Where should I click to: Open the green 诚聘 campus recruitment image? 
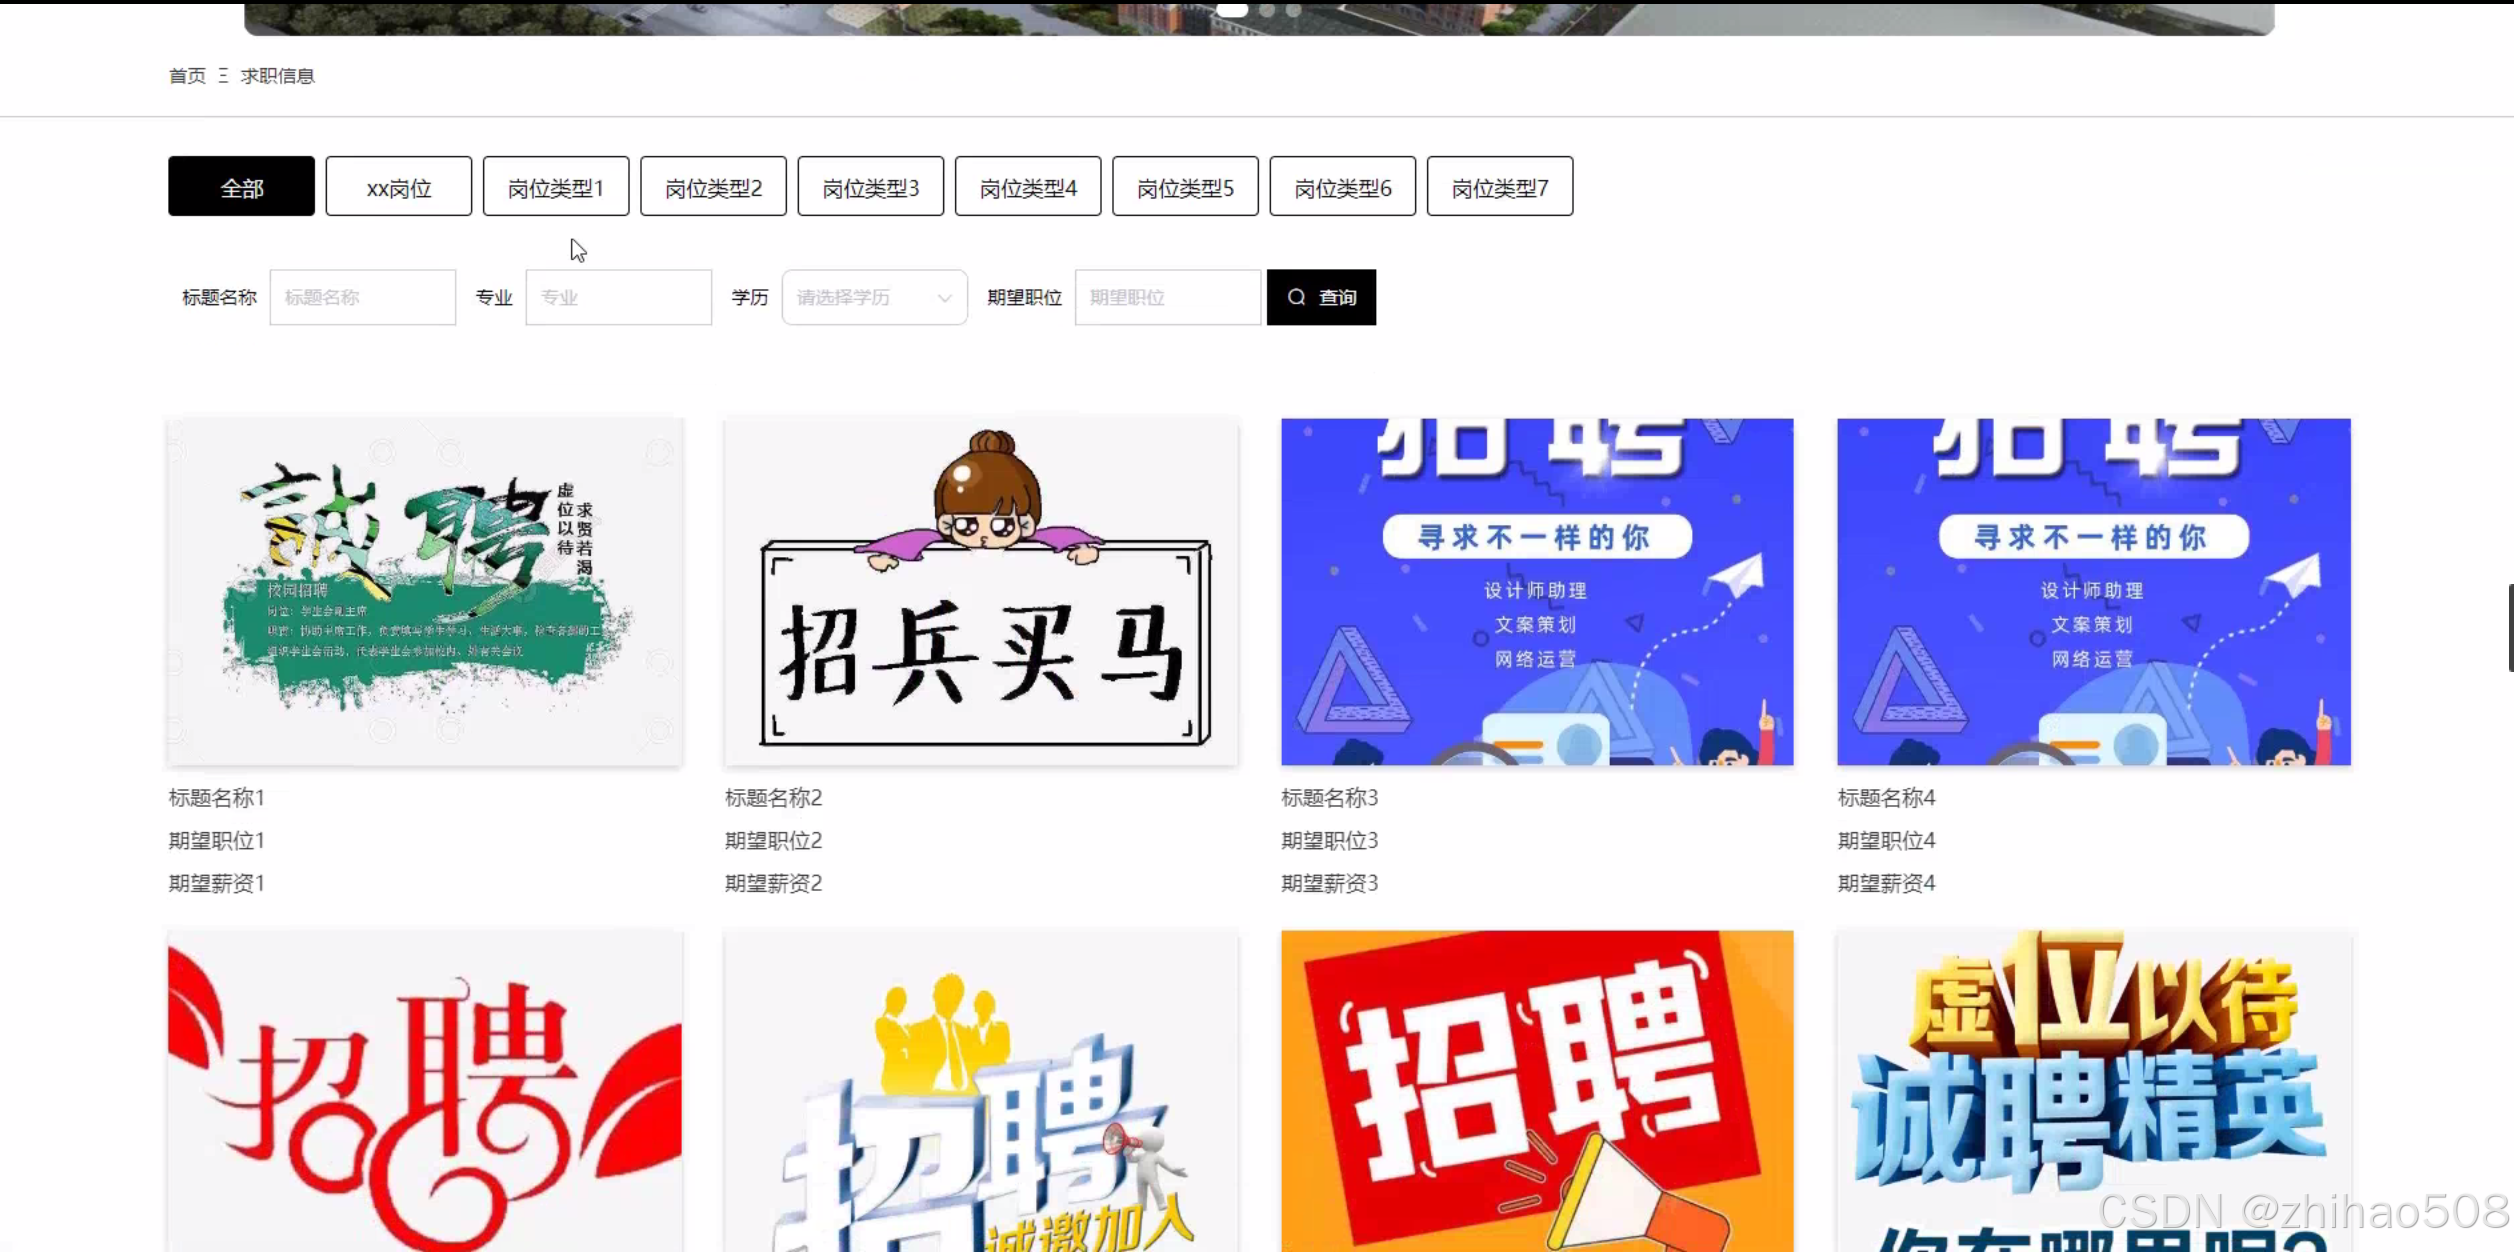pos(425,592)
